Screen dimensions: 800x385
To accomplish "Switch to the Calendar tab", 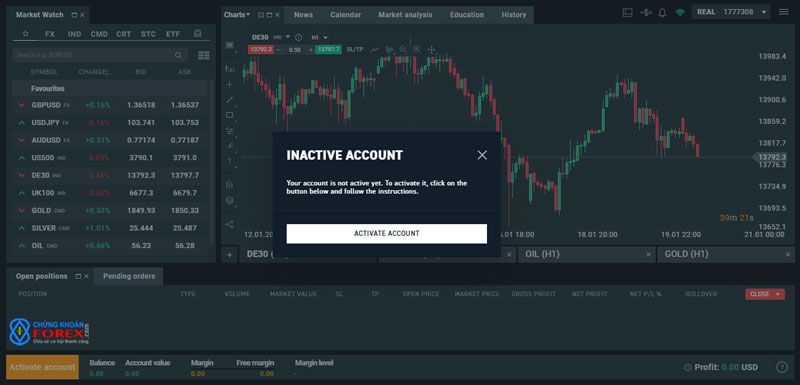I will 345,15.
